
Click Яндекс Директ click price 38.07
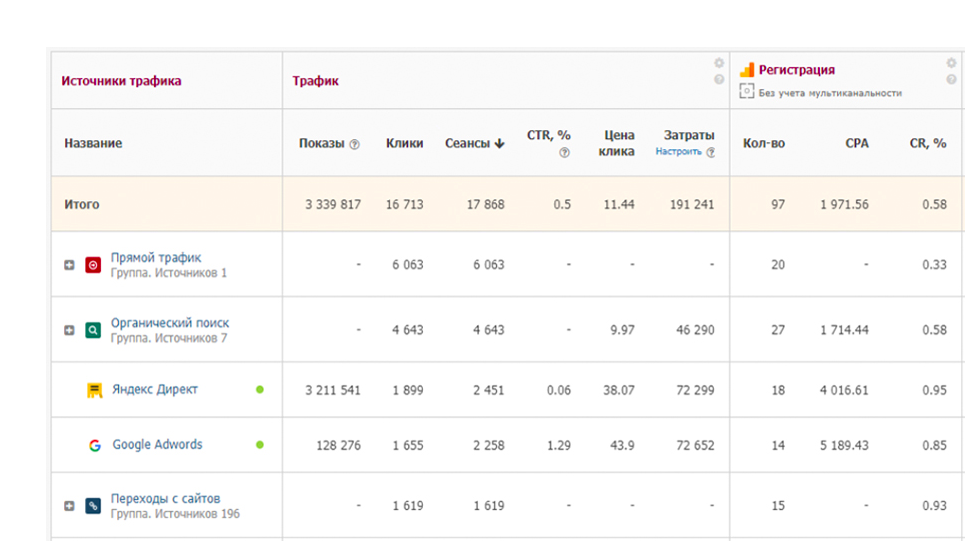click(619, 390)
